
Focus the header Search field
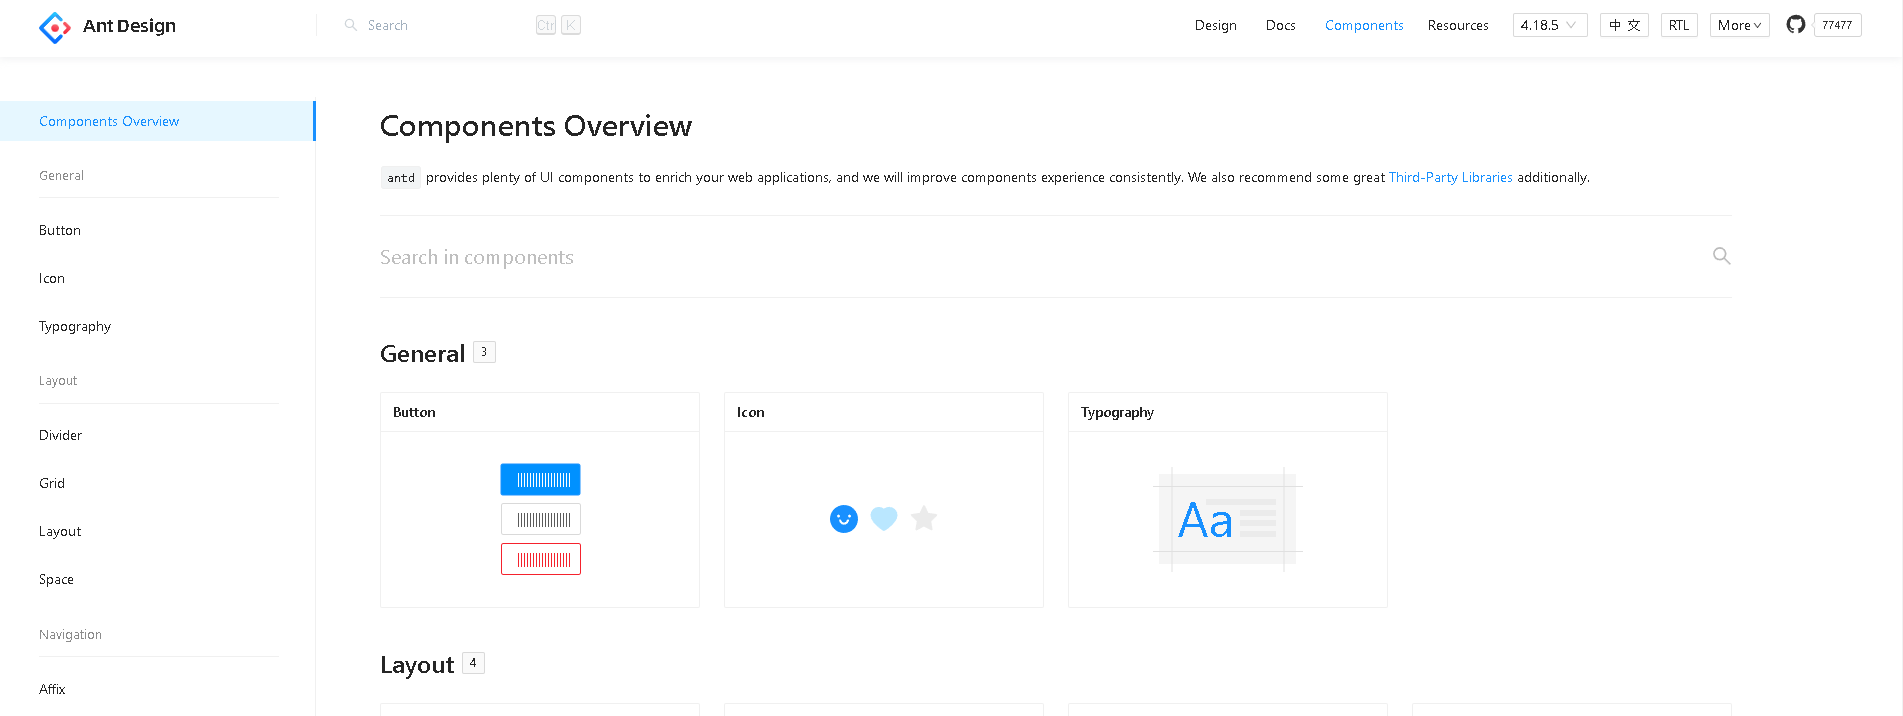(445, 25)
